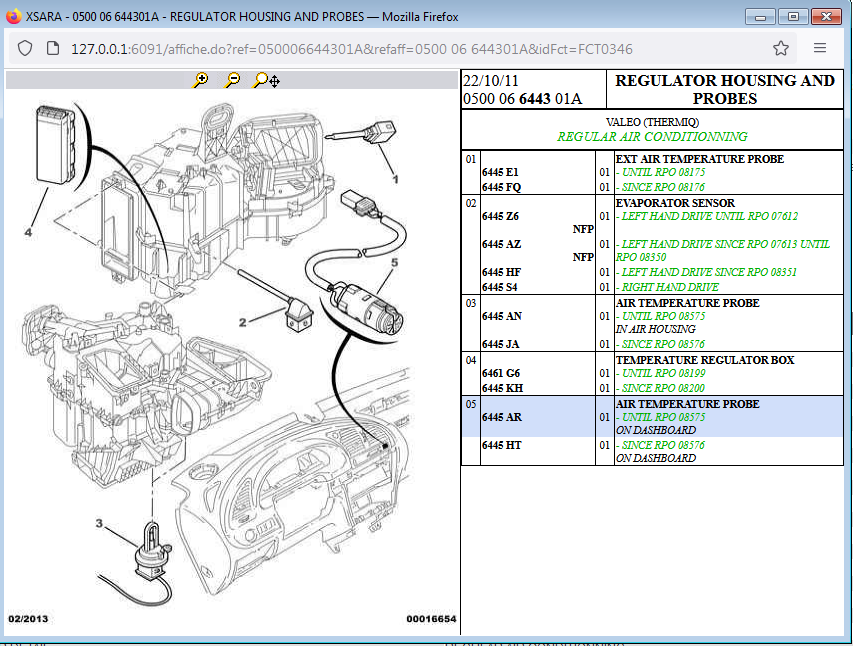Click callout number 3 in diagram
Image resolution: width=853 pixels, height=646 pixels.
pos(99,523)
